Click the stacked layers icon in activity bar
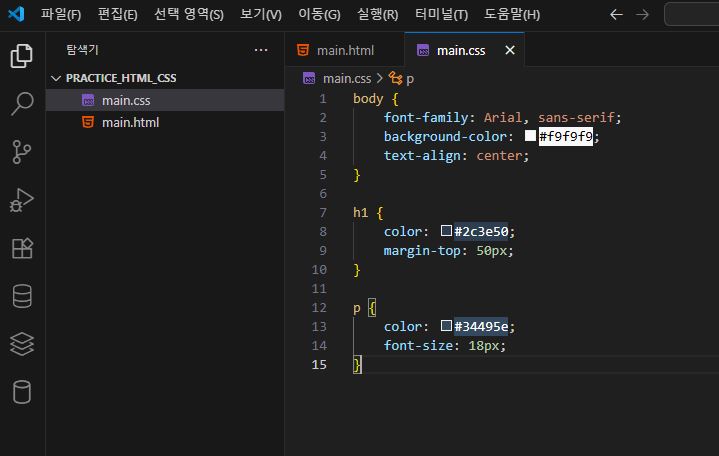 click(x=22, y=344)
